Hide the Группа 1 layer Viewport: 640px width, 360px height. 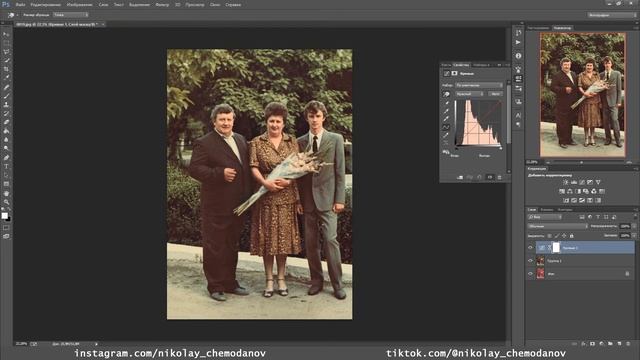point(531,261)
